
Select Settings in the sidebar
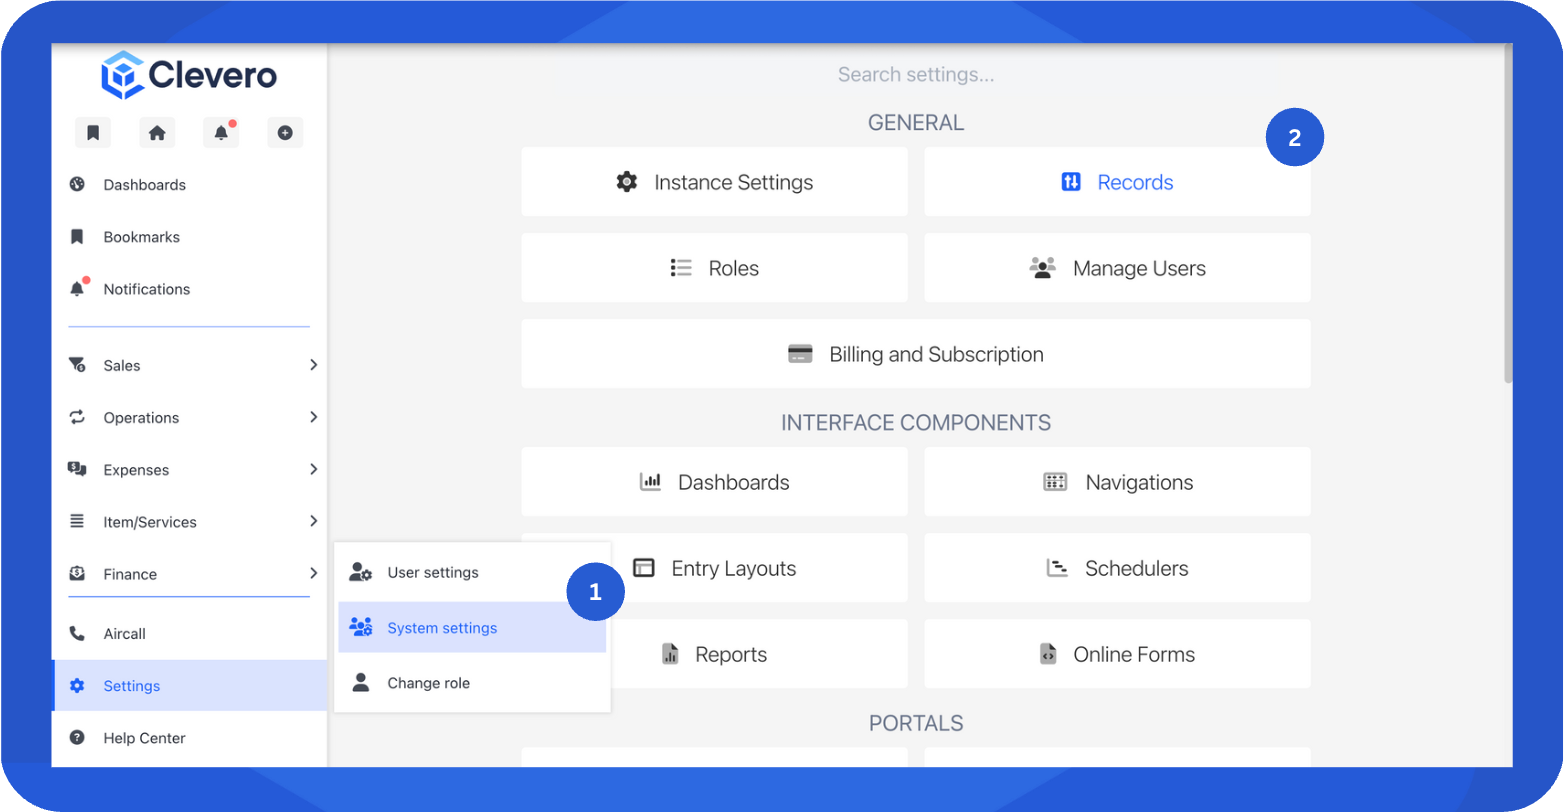click(190, 686)
